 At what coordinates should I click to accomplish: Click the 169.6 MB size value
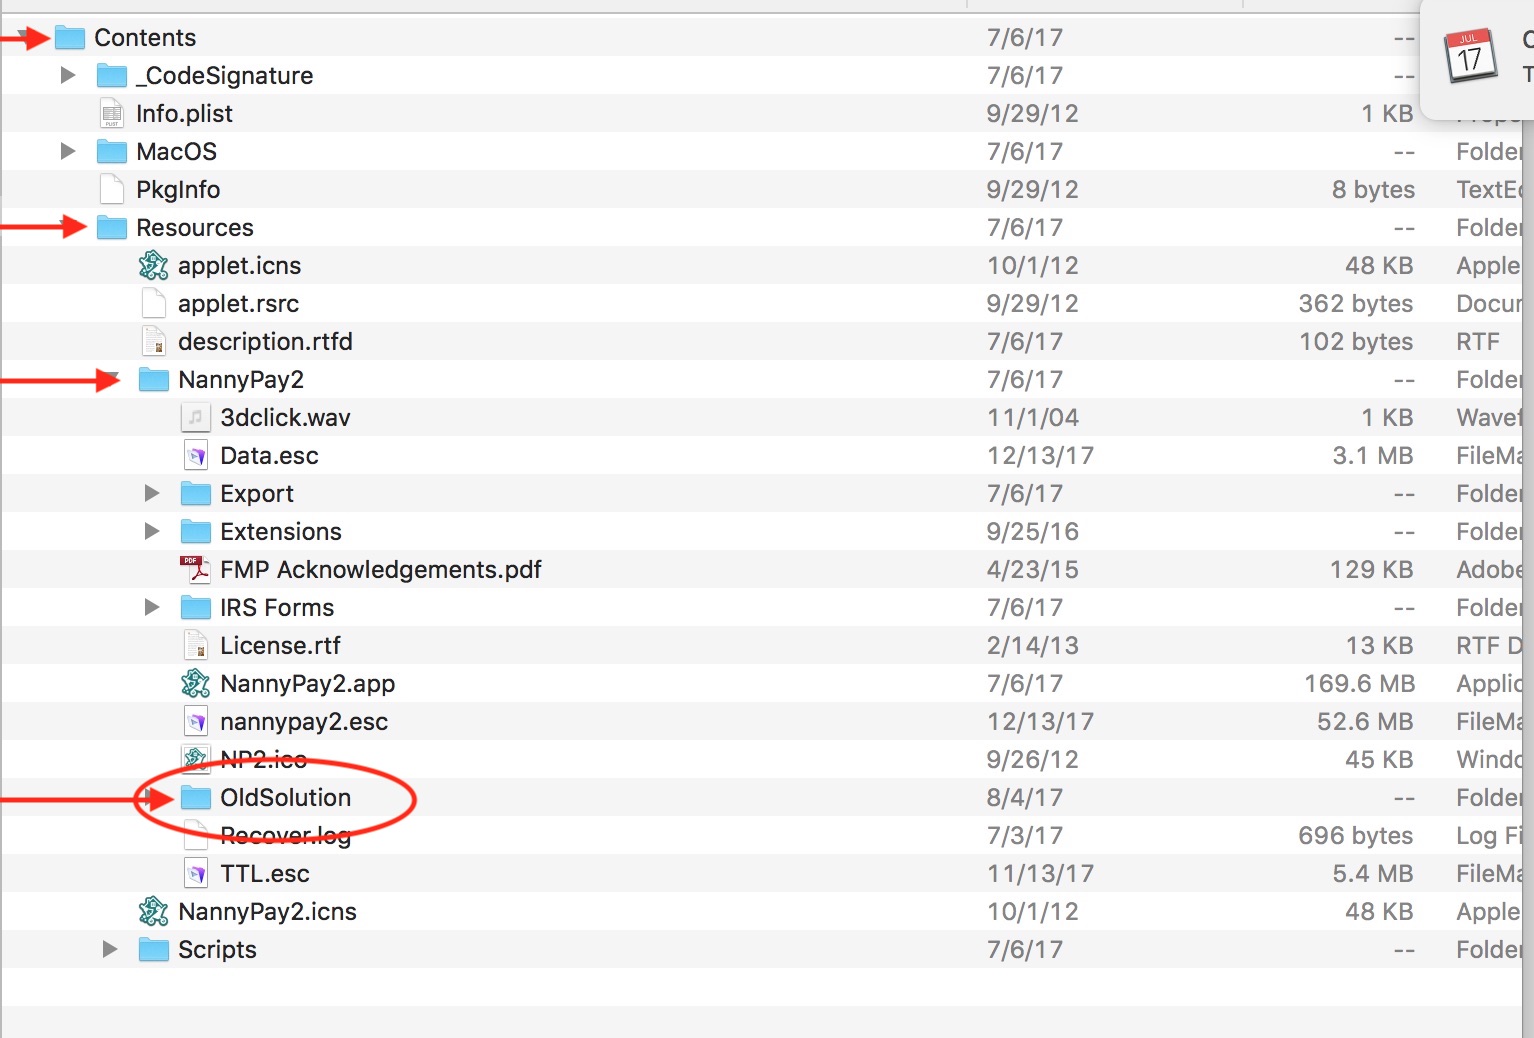pyautogui.click(x=1359, y=684)
